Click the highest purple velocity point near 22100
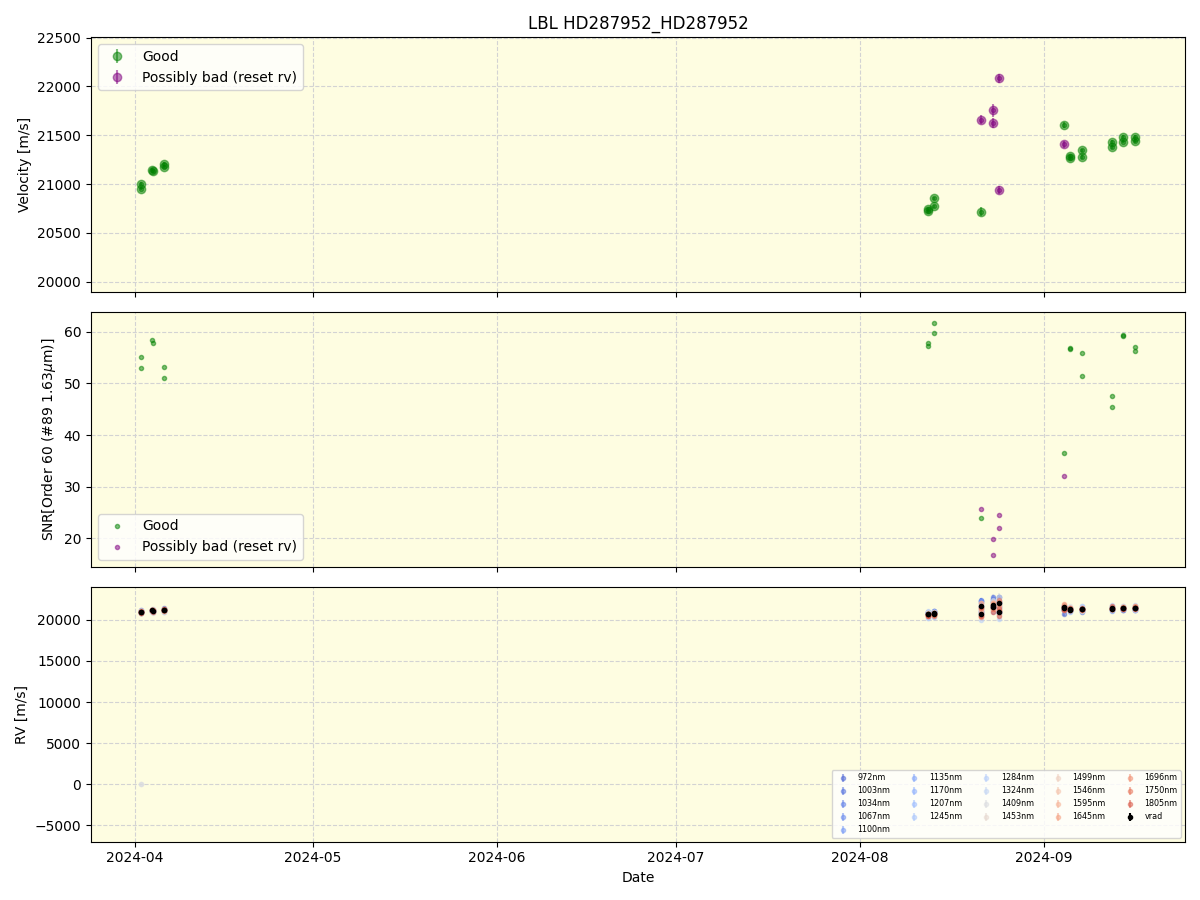The image size is (1200, 900). pyautogui.click(x=999, y=78)
